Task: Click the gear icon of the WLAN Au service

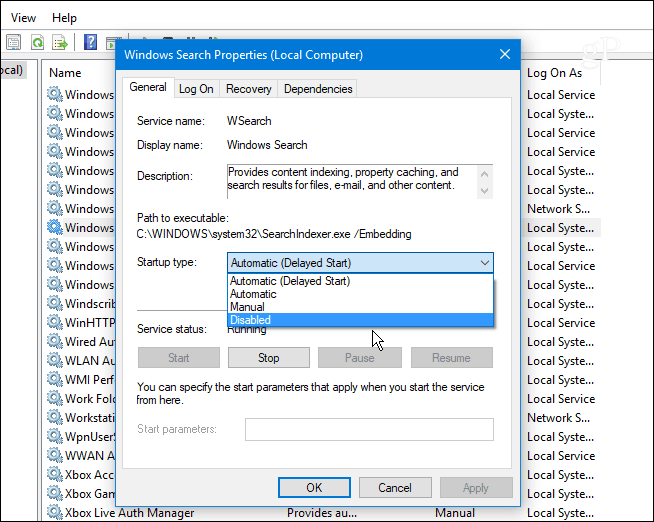Action: (x=55, y=360)
